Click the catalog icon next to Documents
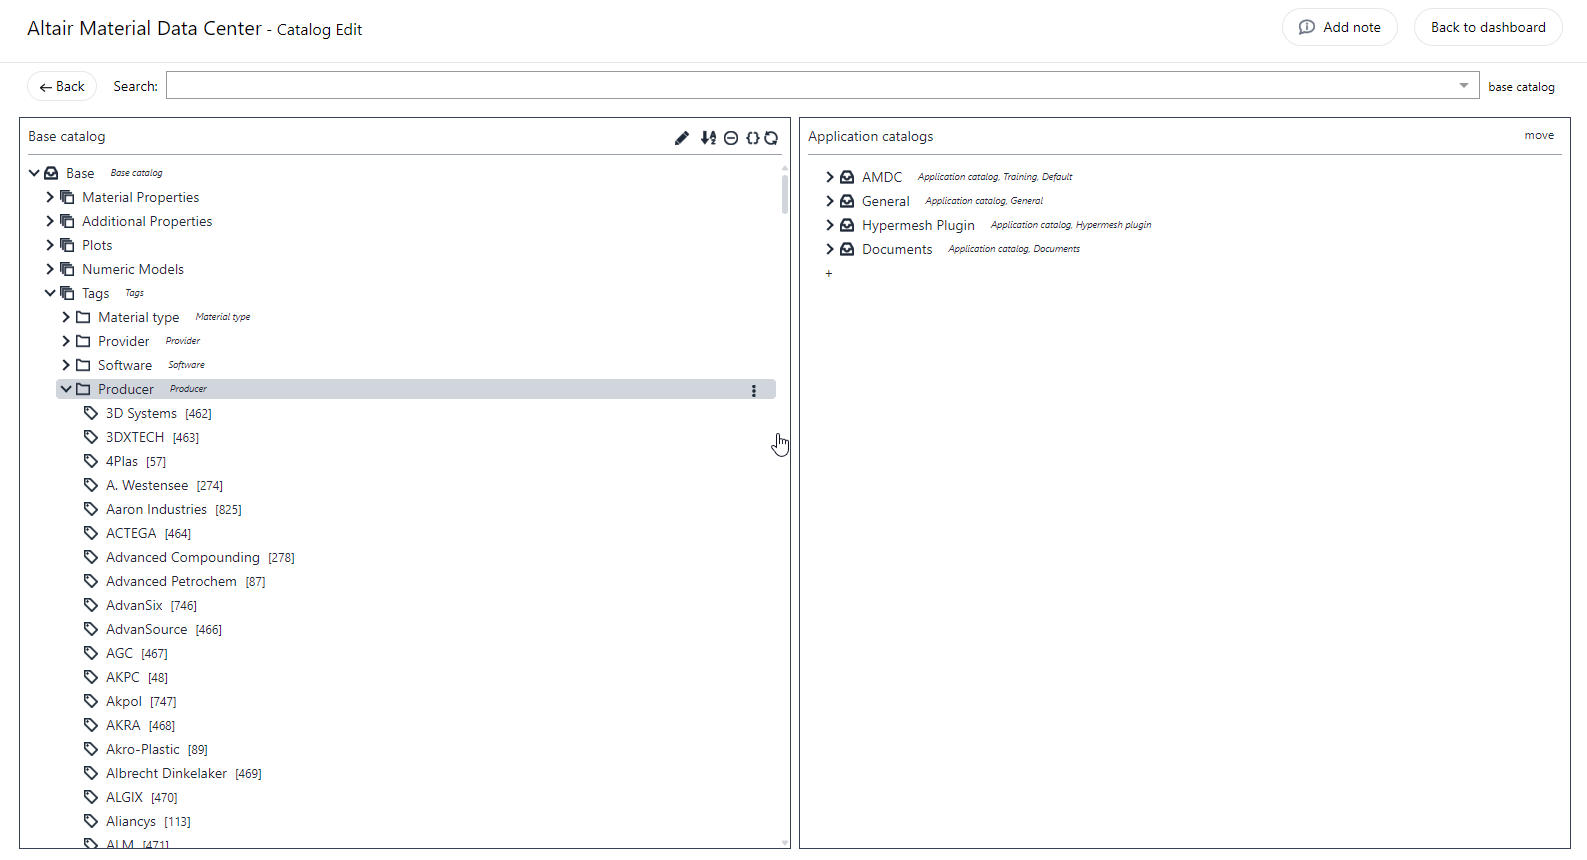The width and height of the screenshot is (1587, 860). 847,249
